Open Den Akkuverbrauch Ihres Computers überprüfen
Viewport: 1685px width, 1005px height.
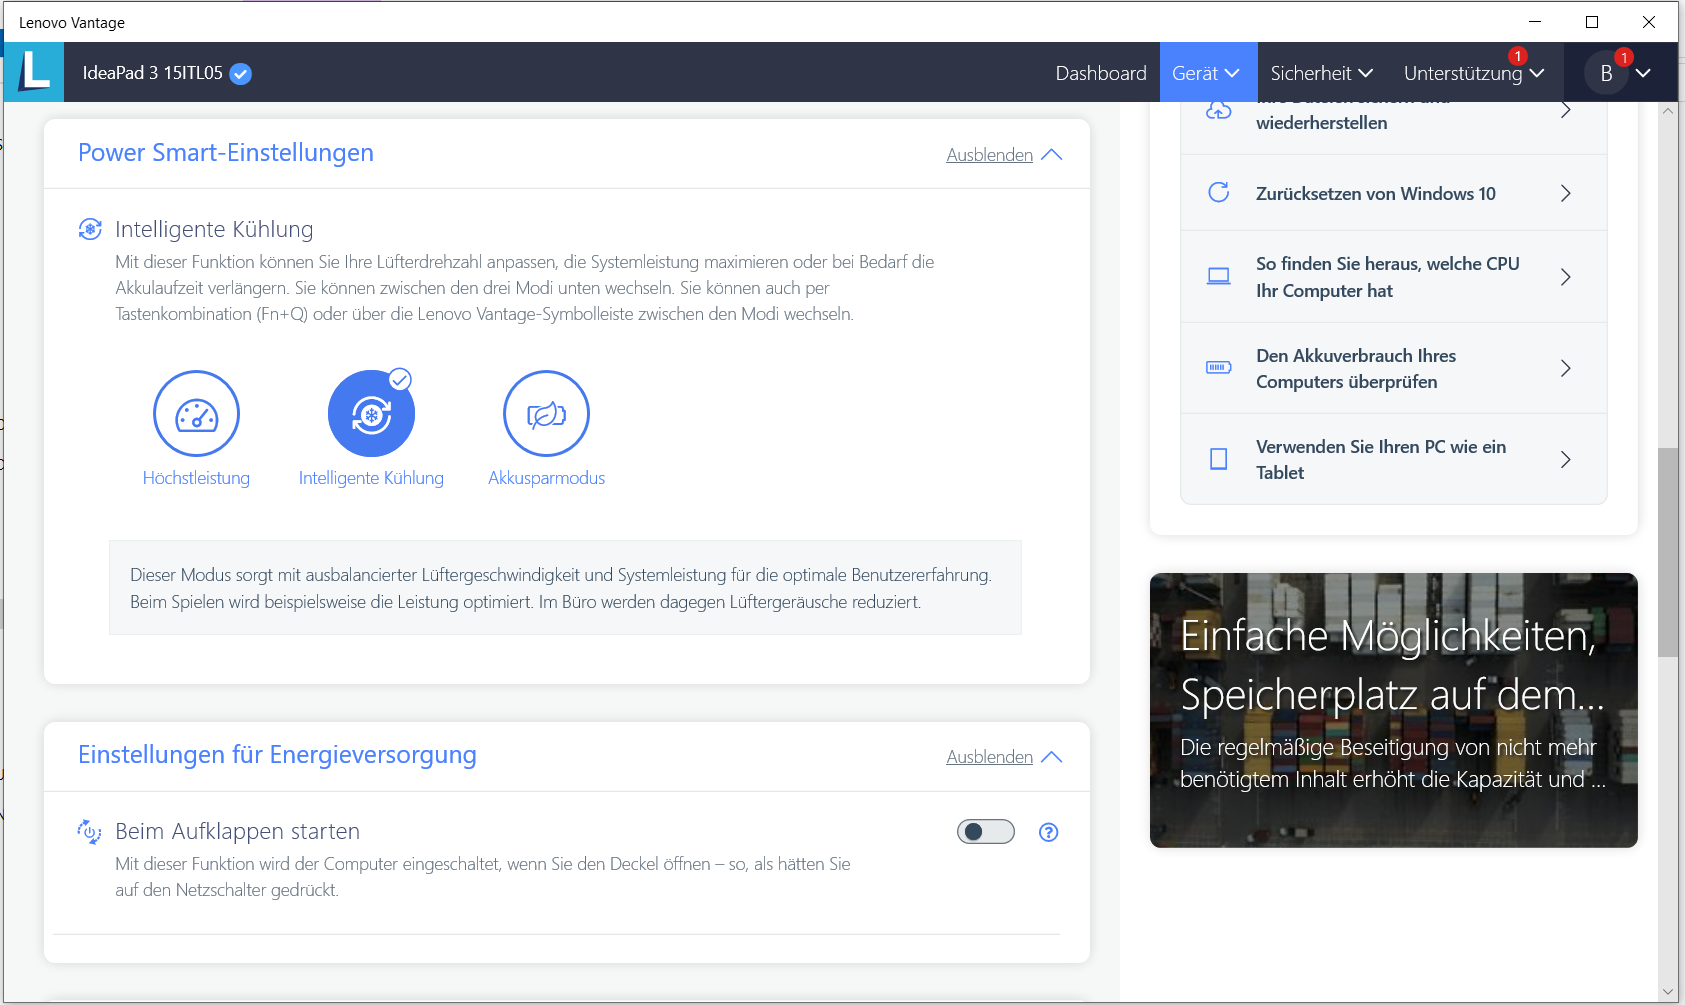(x=1394, y=368)
